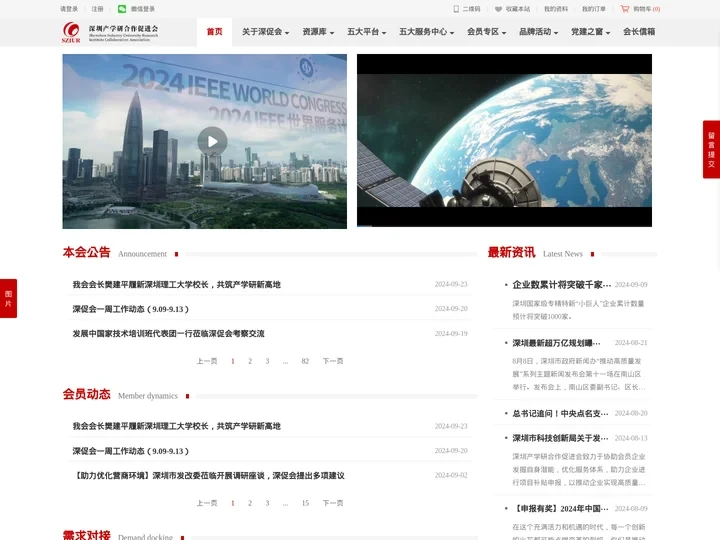Screen dimensions: 720x540
Task: Click the 会员动态 section heading
Action: [86, 394]
